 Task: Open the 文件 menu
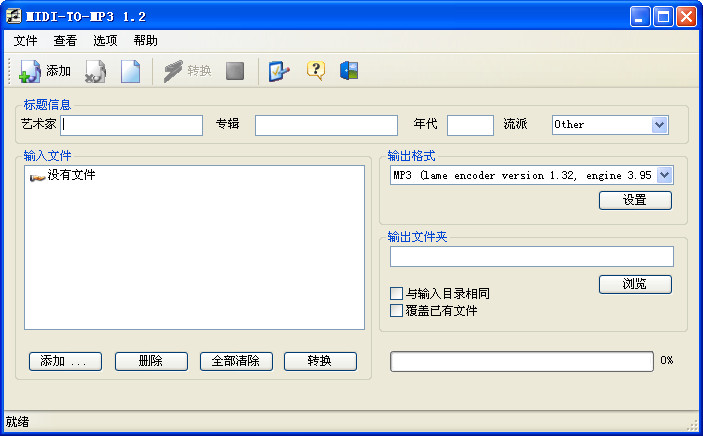(x=25, y=41)
